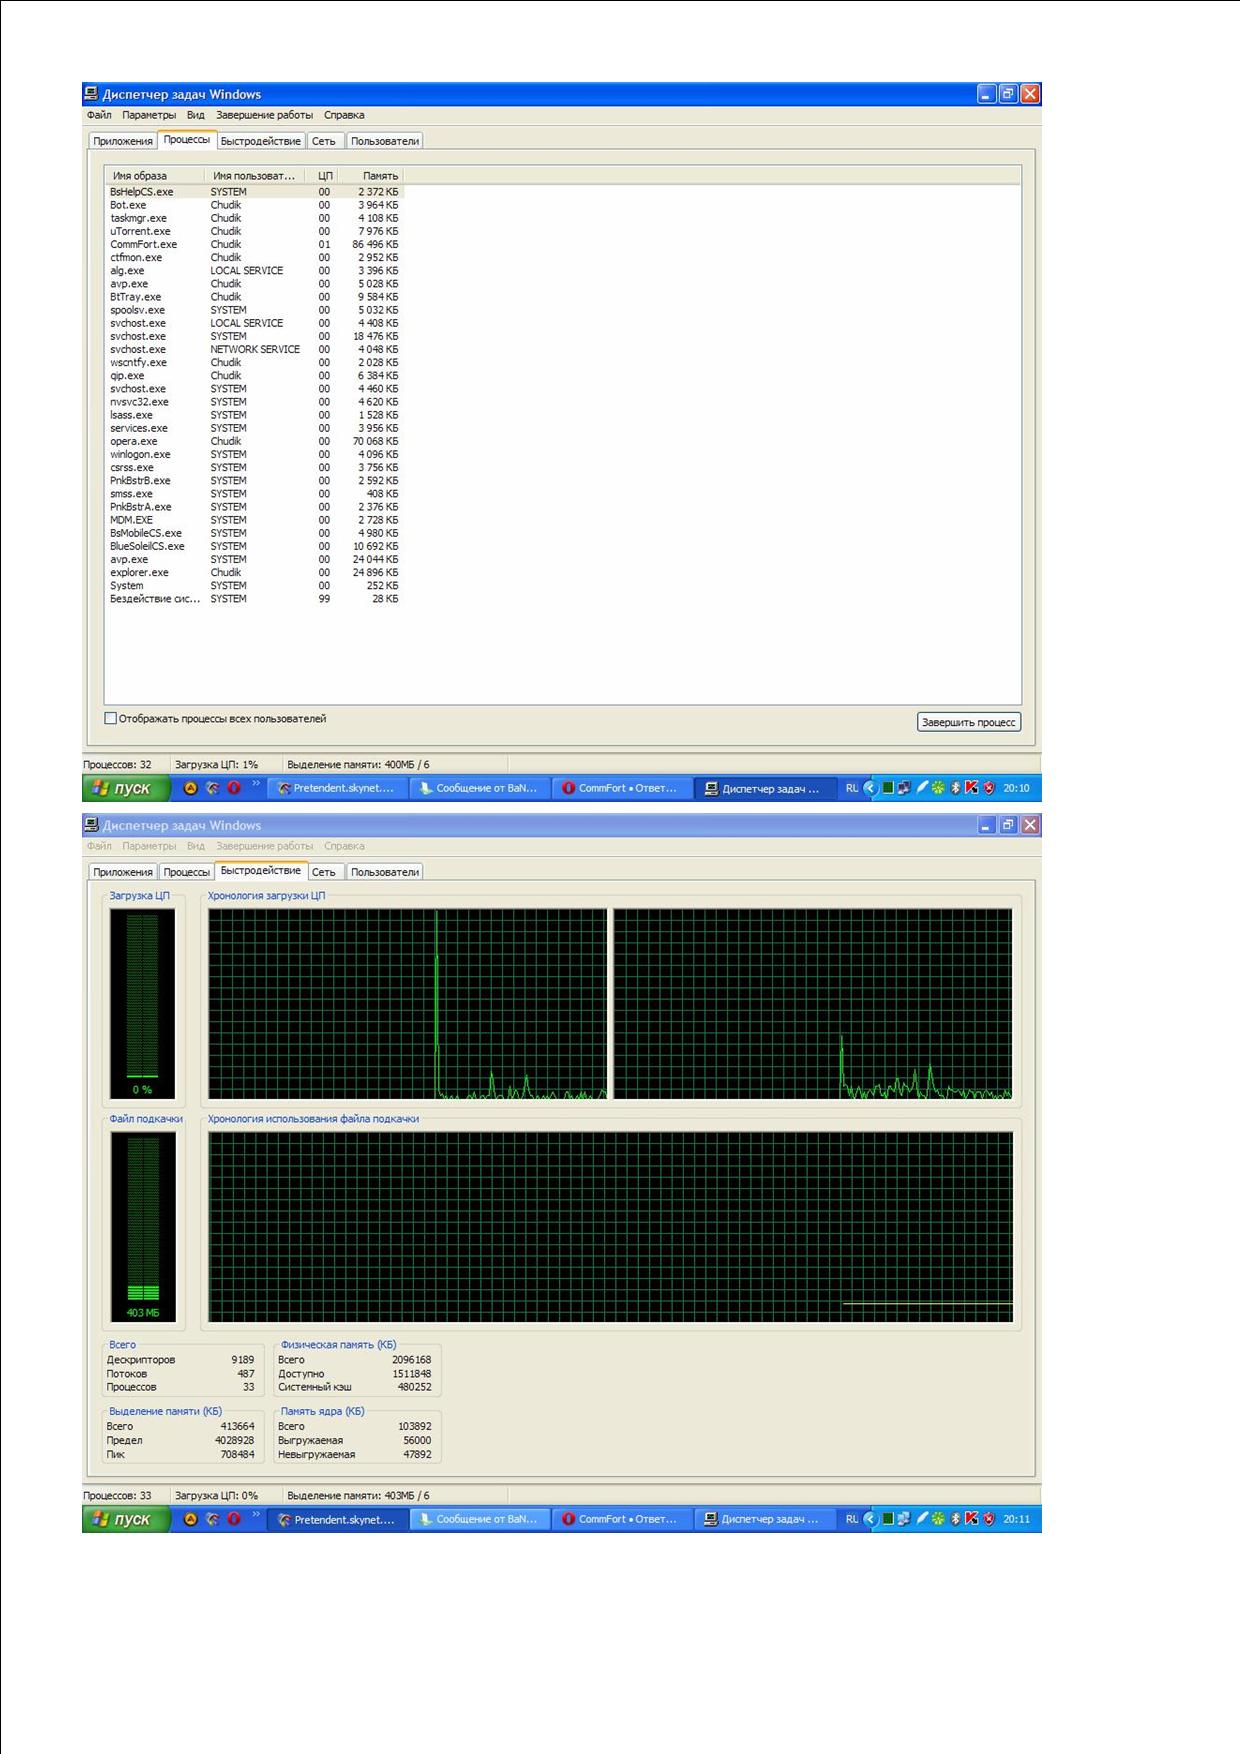1240x1754 pixels.
Task: Open the CommFort taskbar button on the 20:10 taskbar
Action: pos(620,788)
